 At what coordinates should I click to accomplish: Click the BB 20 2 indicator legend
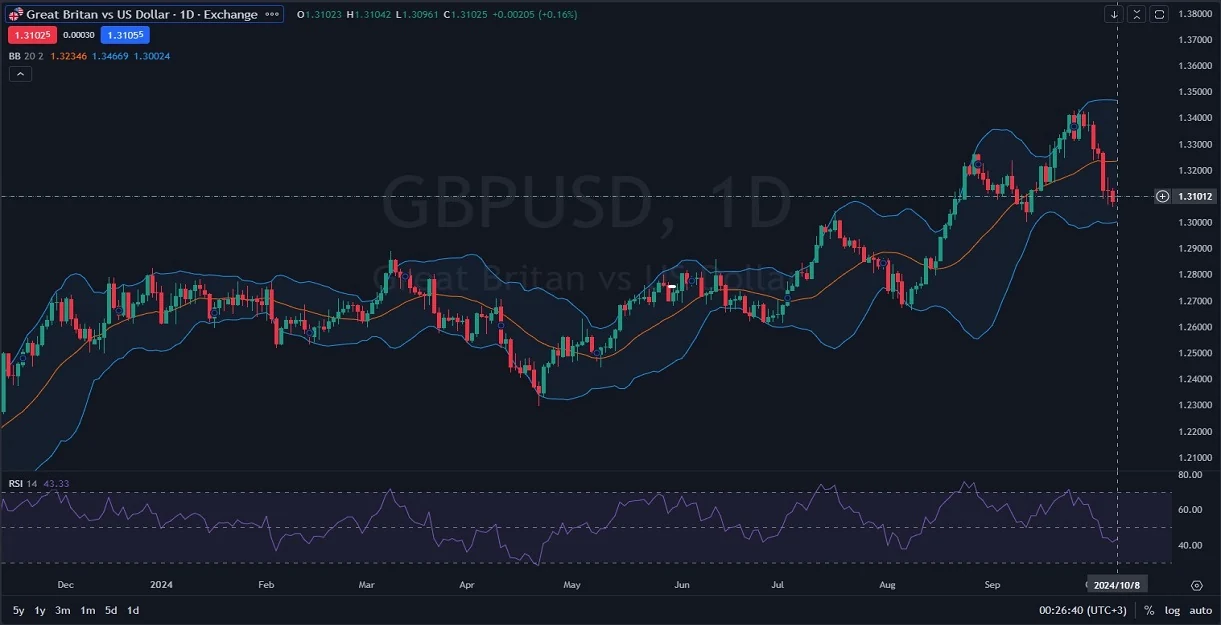click(26, 56)
